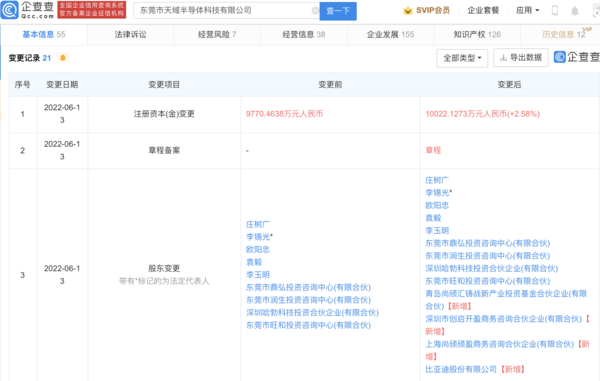
Task: Switch to the 法律诉讼 tab
Action: coord(130,34)
